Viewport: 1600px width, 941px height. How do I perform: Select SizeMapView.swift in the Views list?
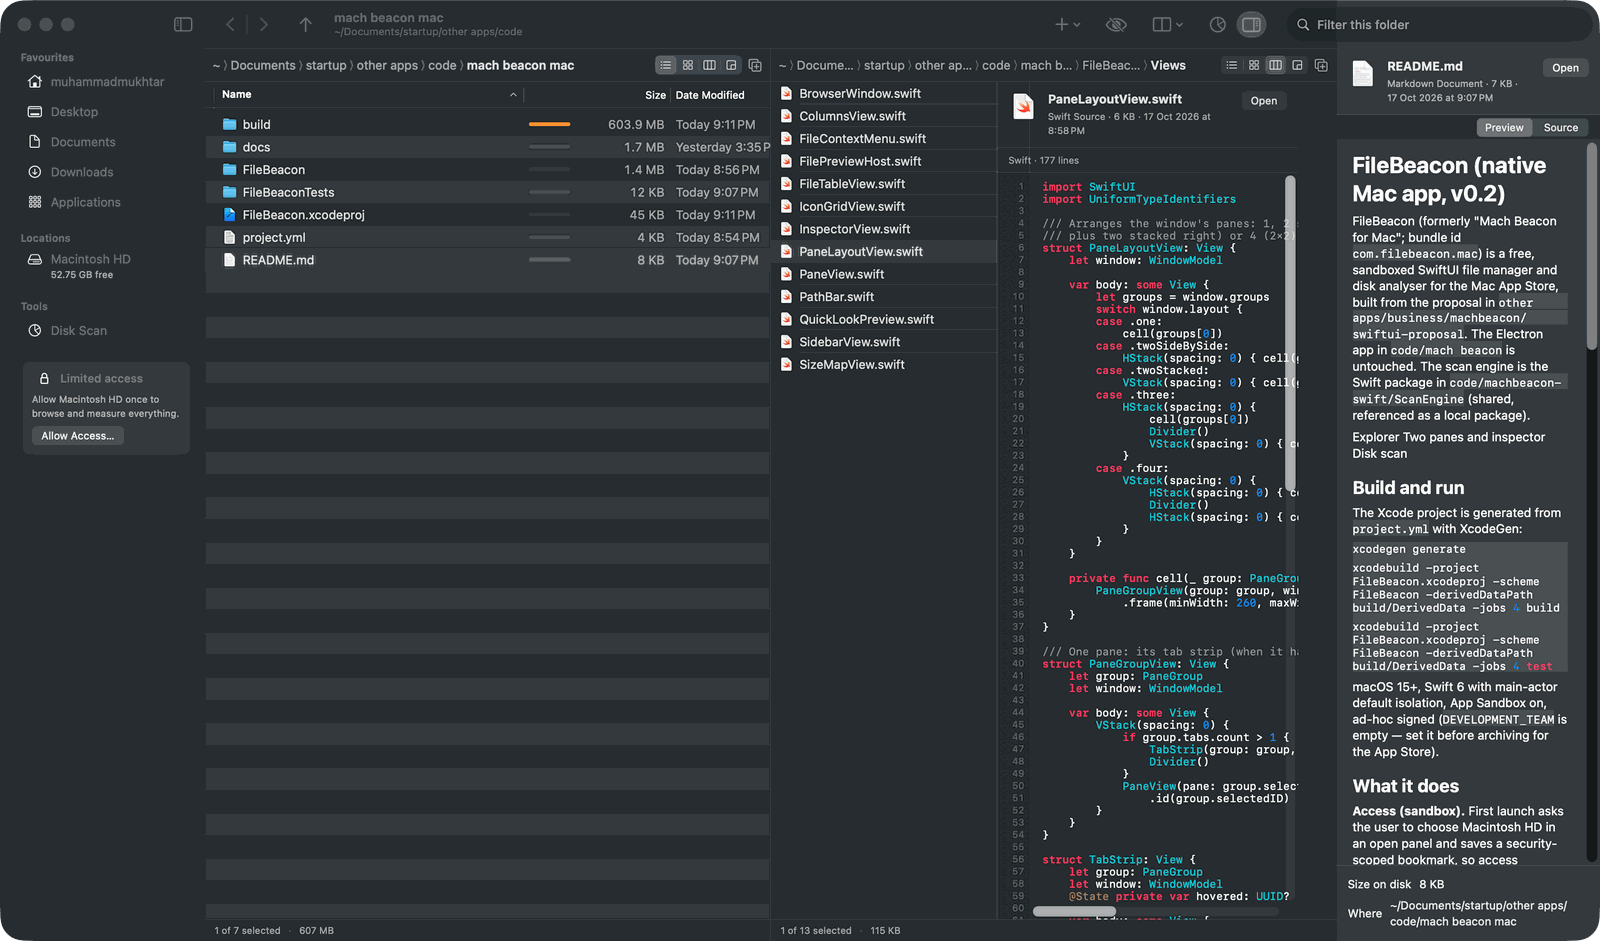884,365
